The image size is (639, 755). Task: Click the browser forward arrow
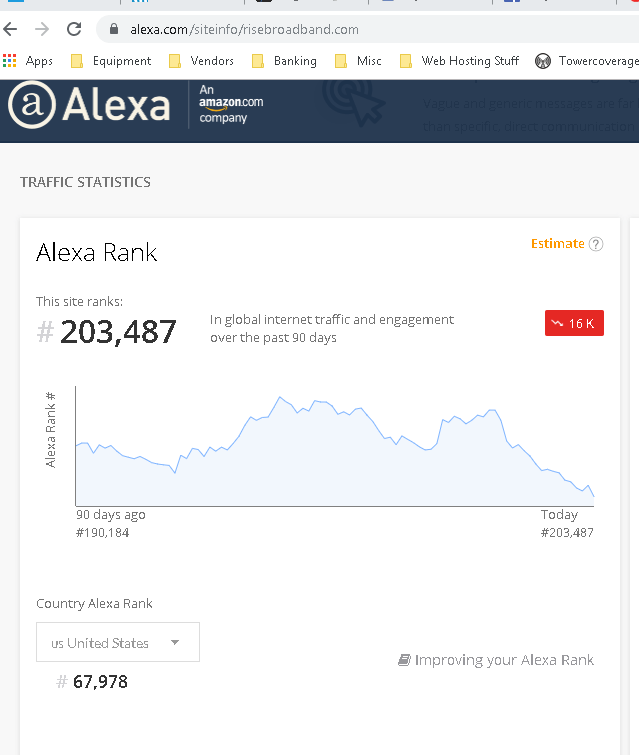[42, 29]
